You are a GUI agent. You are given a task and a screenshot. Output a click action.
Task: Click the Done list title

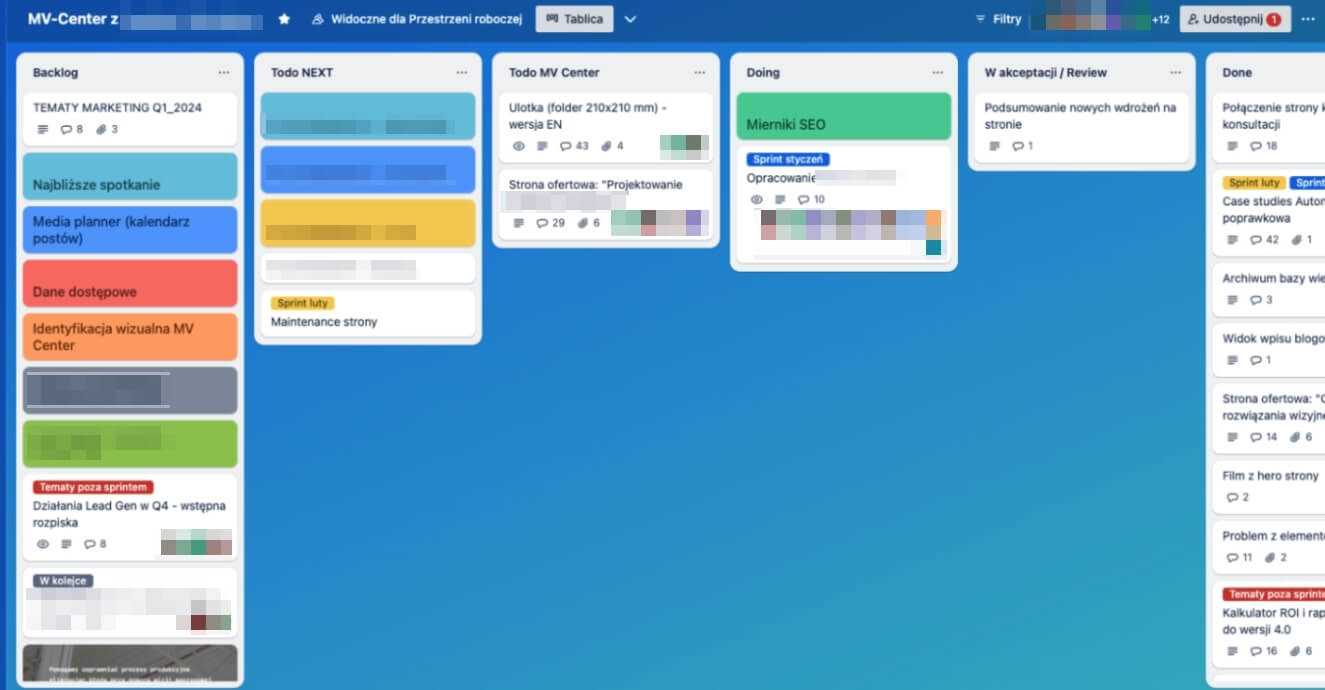(1237, 73)
